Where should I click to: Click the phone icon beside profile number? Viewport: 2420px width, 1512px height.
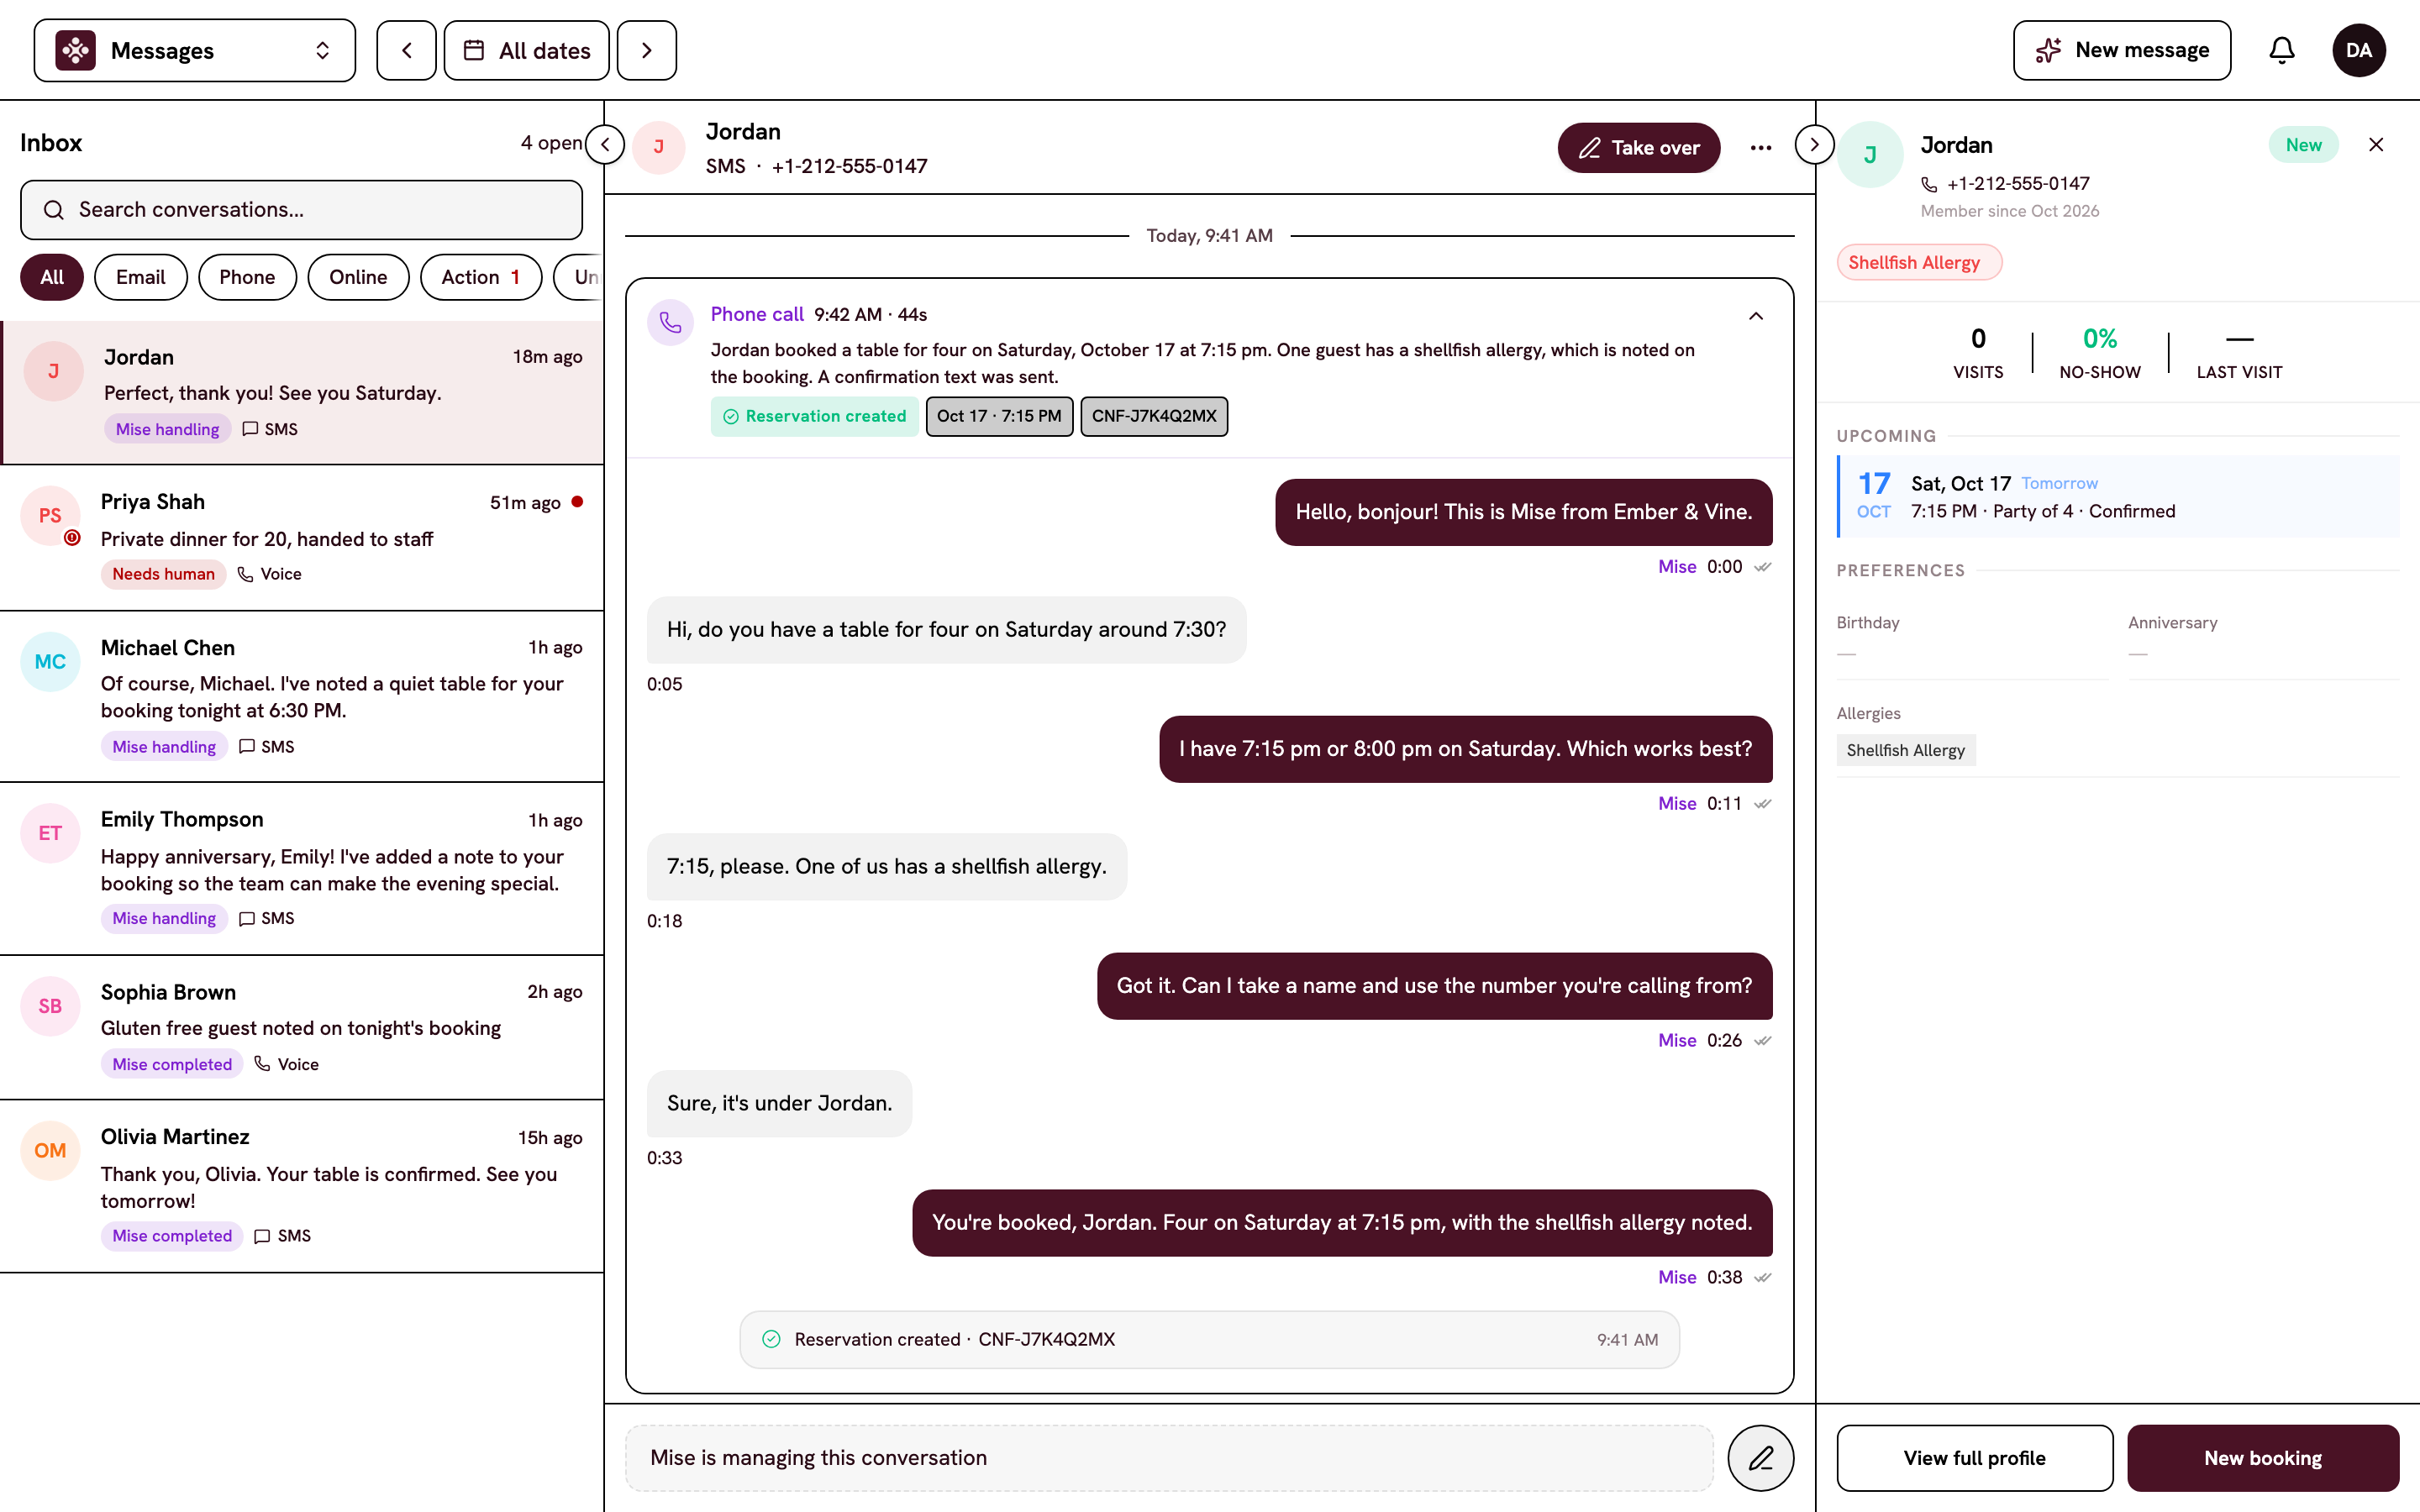point(1929,184)
